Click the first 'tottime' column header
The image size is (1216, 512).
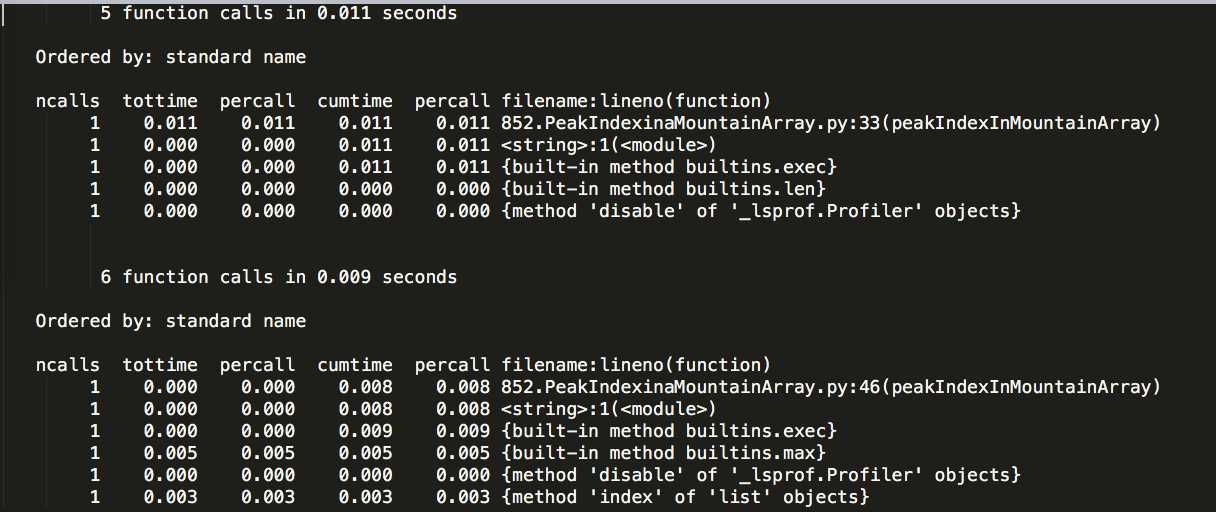pyautogui.click(x=160, y=101)
